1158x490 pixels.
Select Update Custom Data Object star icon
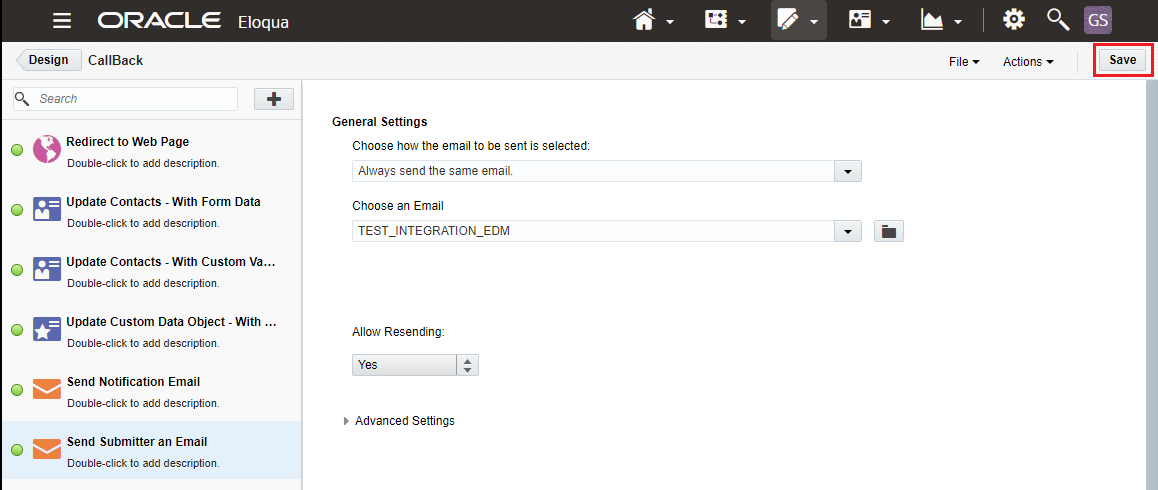(47, 330)
